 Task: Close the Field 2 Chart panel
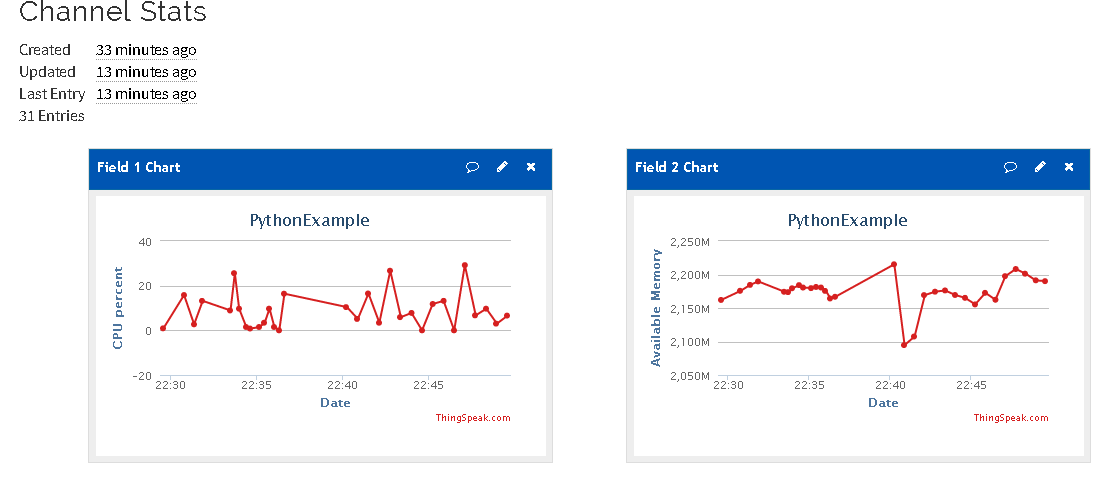(1070, 167)
